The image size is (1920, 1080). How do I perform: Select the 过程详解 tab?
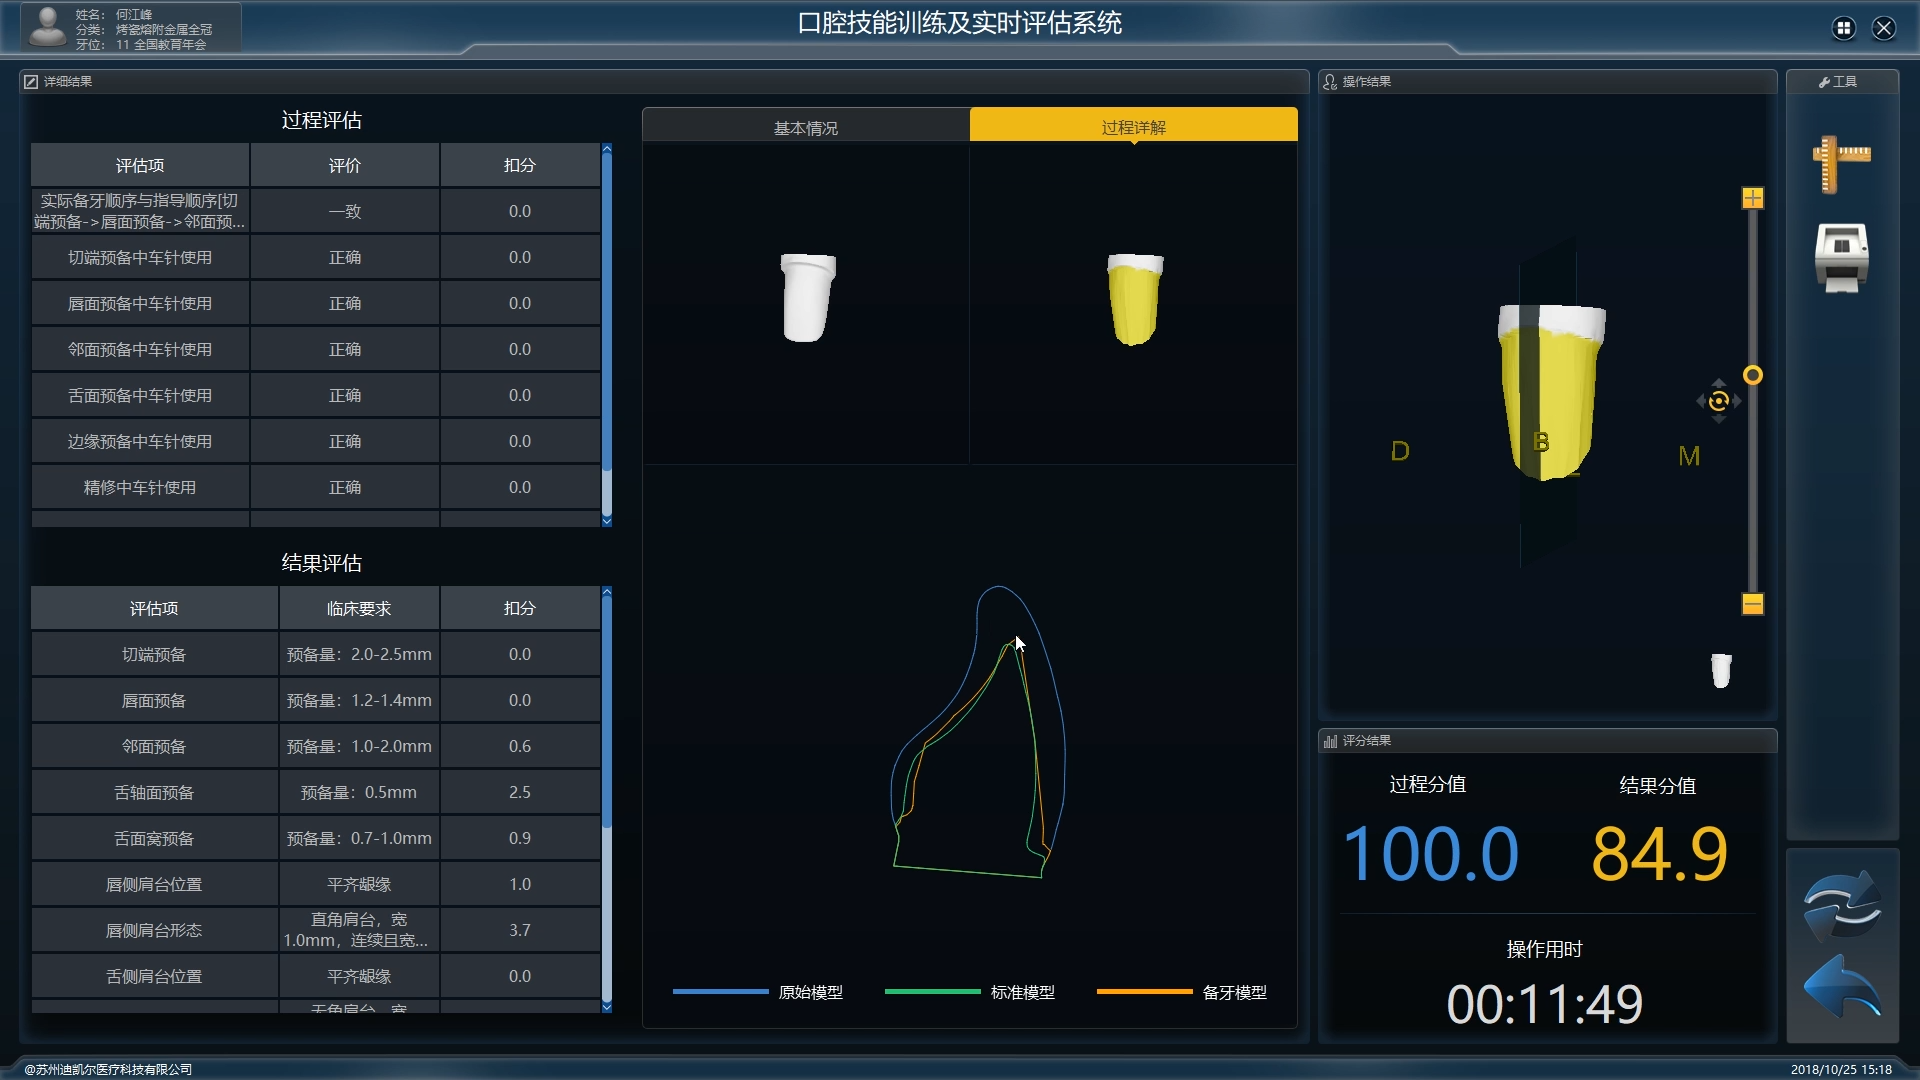[1133, 127]
